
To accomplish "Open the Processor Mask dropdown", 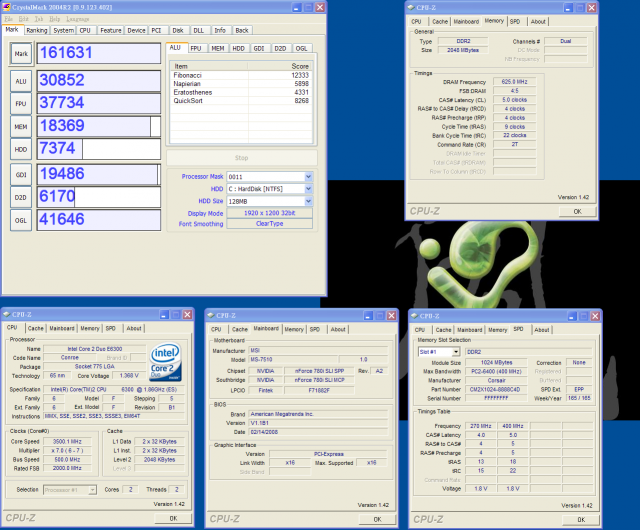I will pos(309,176).
